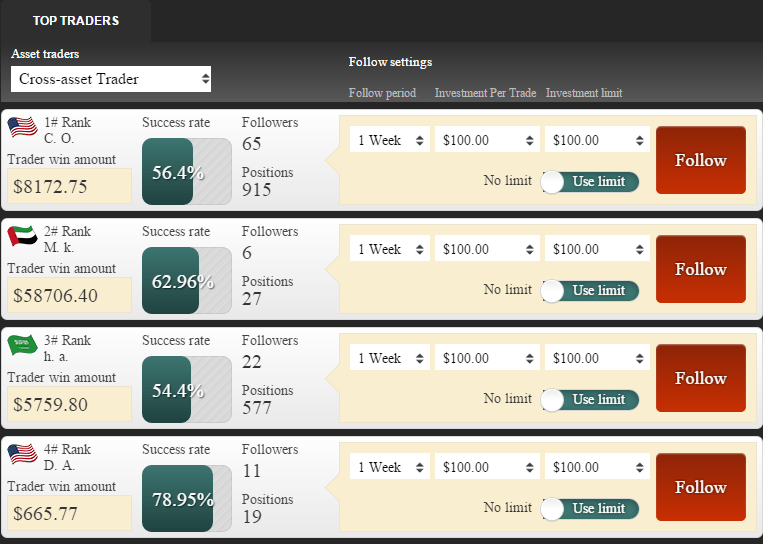Follow the rank 4 trader D. A.
Image resolution: width=763 pixels, height=544 pixels.
[700, 487]
